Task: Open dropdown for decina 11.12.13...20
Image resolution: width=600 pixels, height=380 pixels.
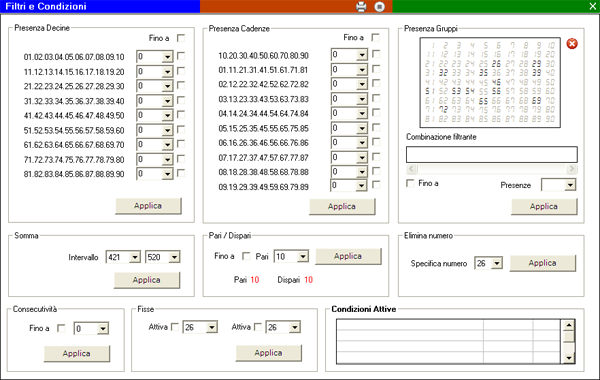Action: pyautogui.click(x=167, y=72)
